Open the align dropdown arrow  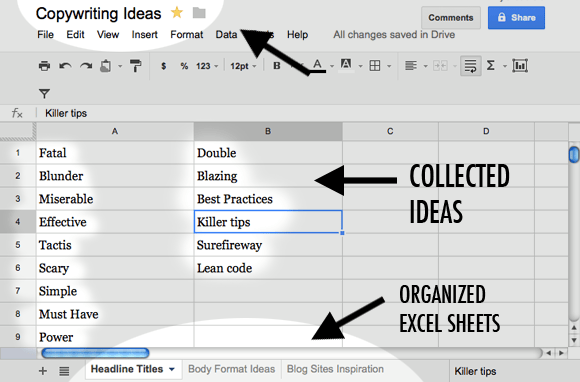[x=425, y=67]
